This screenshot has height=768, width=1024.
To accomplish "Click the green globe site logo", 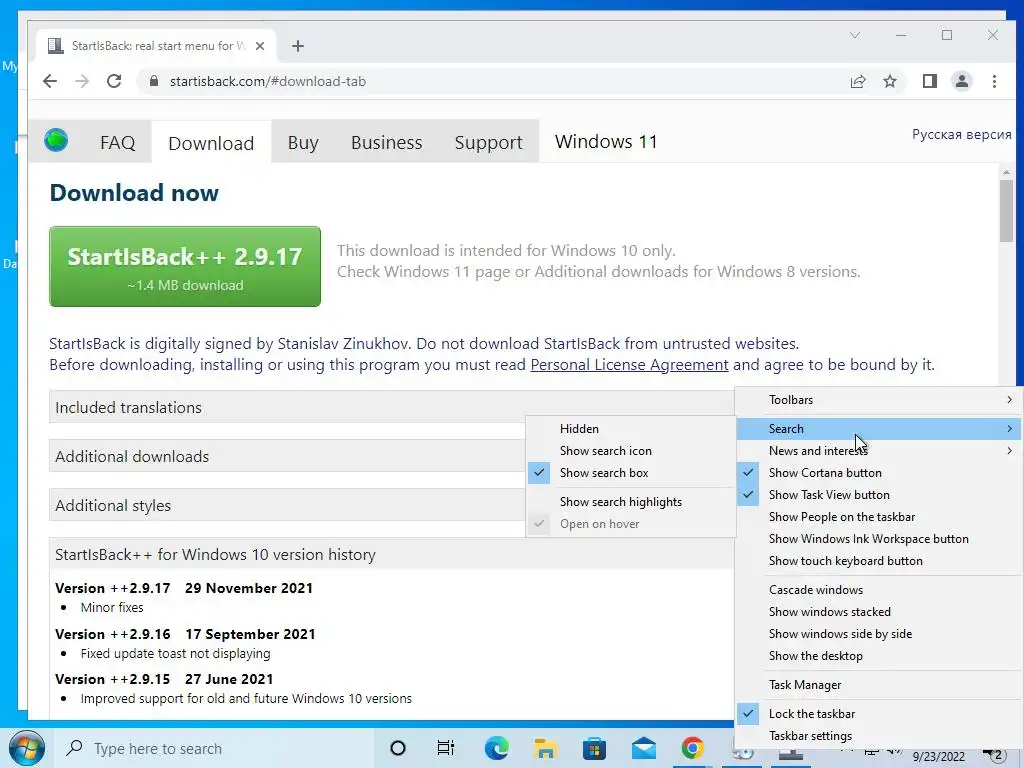I will point(56,140).
